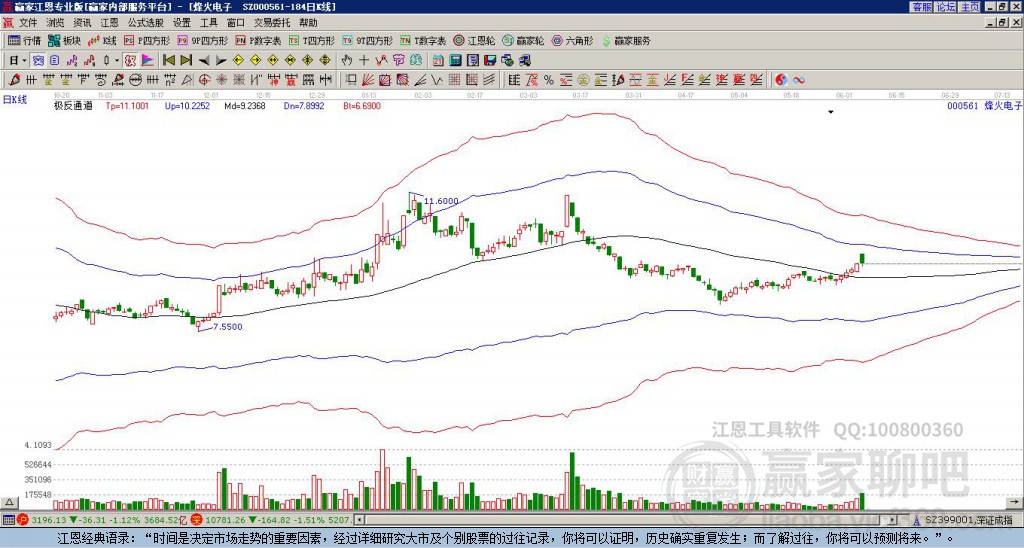Click the 7.5500 low price label
Screen dimensions: 1024x548
point(227,327)
